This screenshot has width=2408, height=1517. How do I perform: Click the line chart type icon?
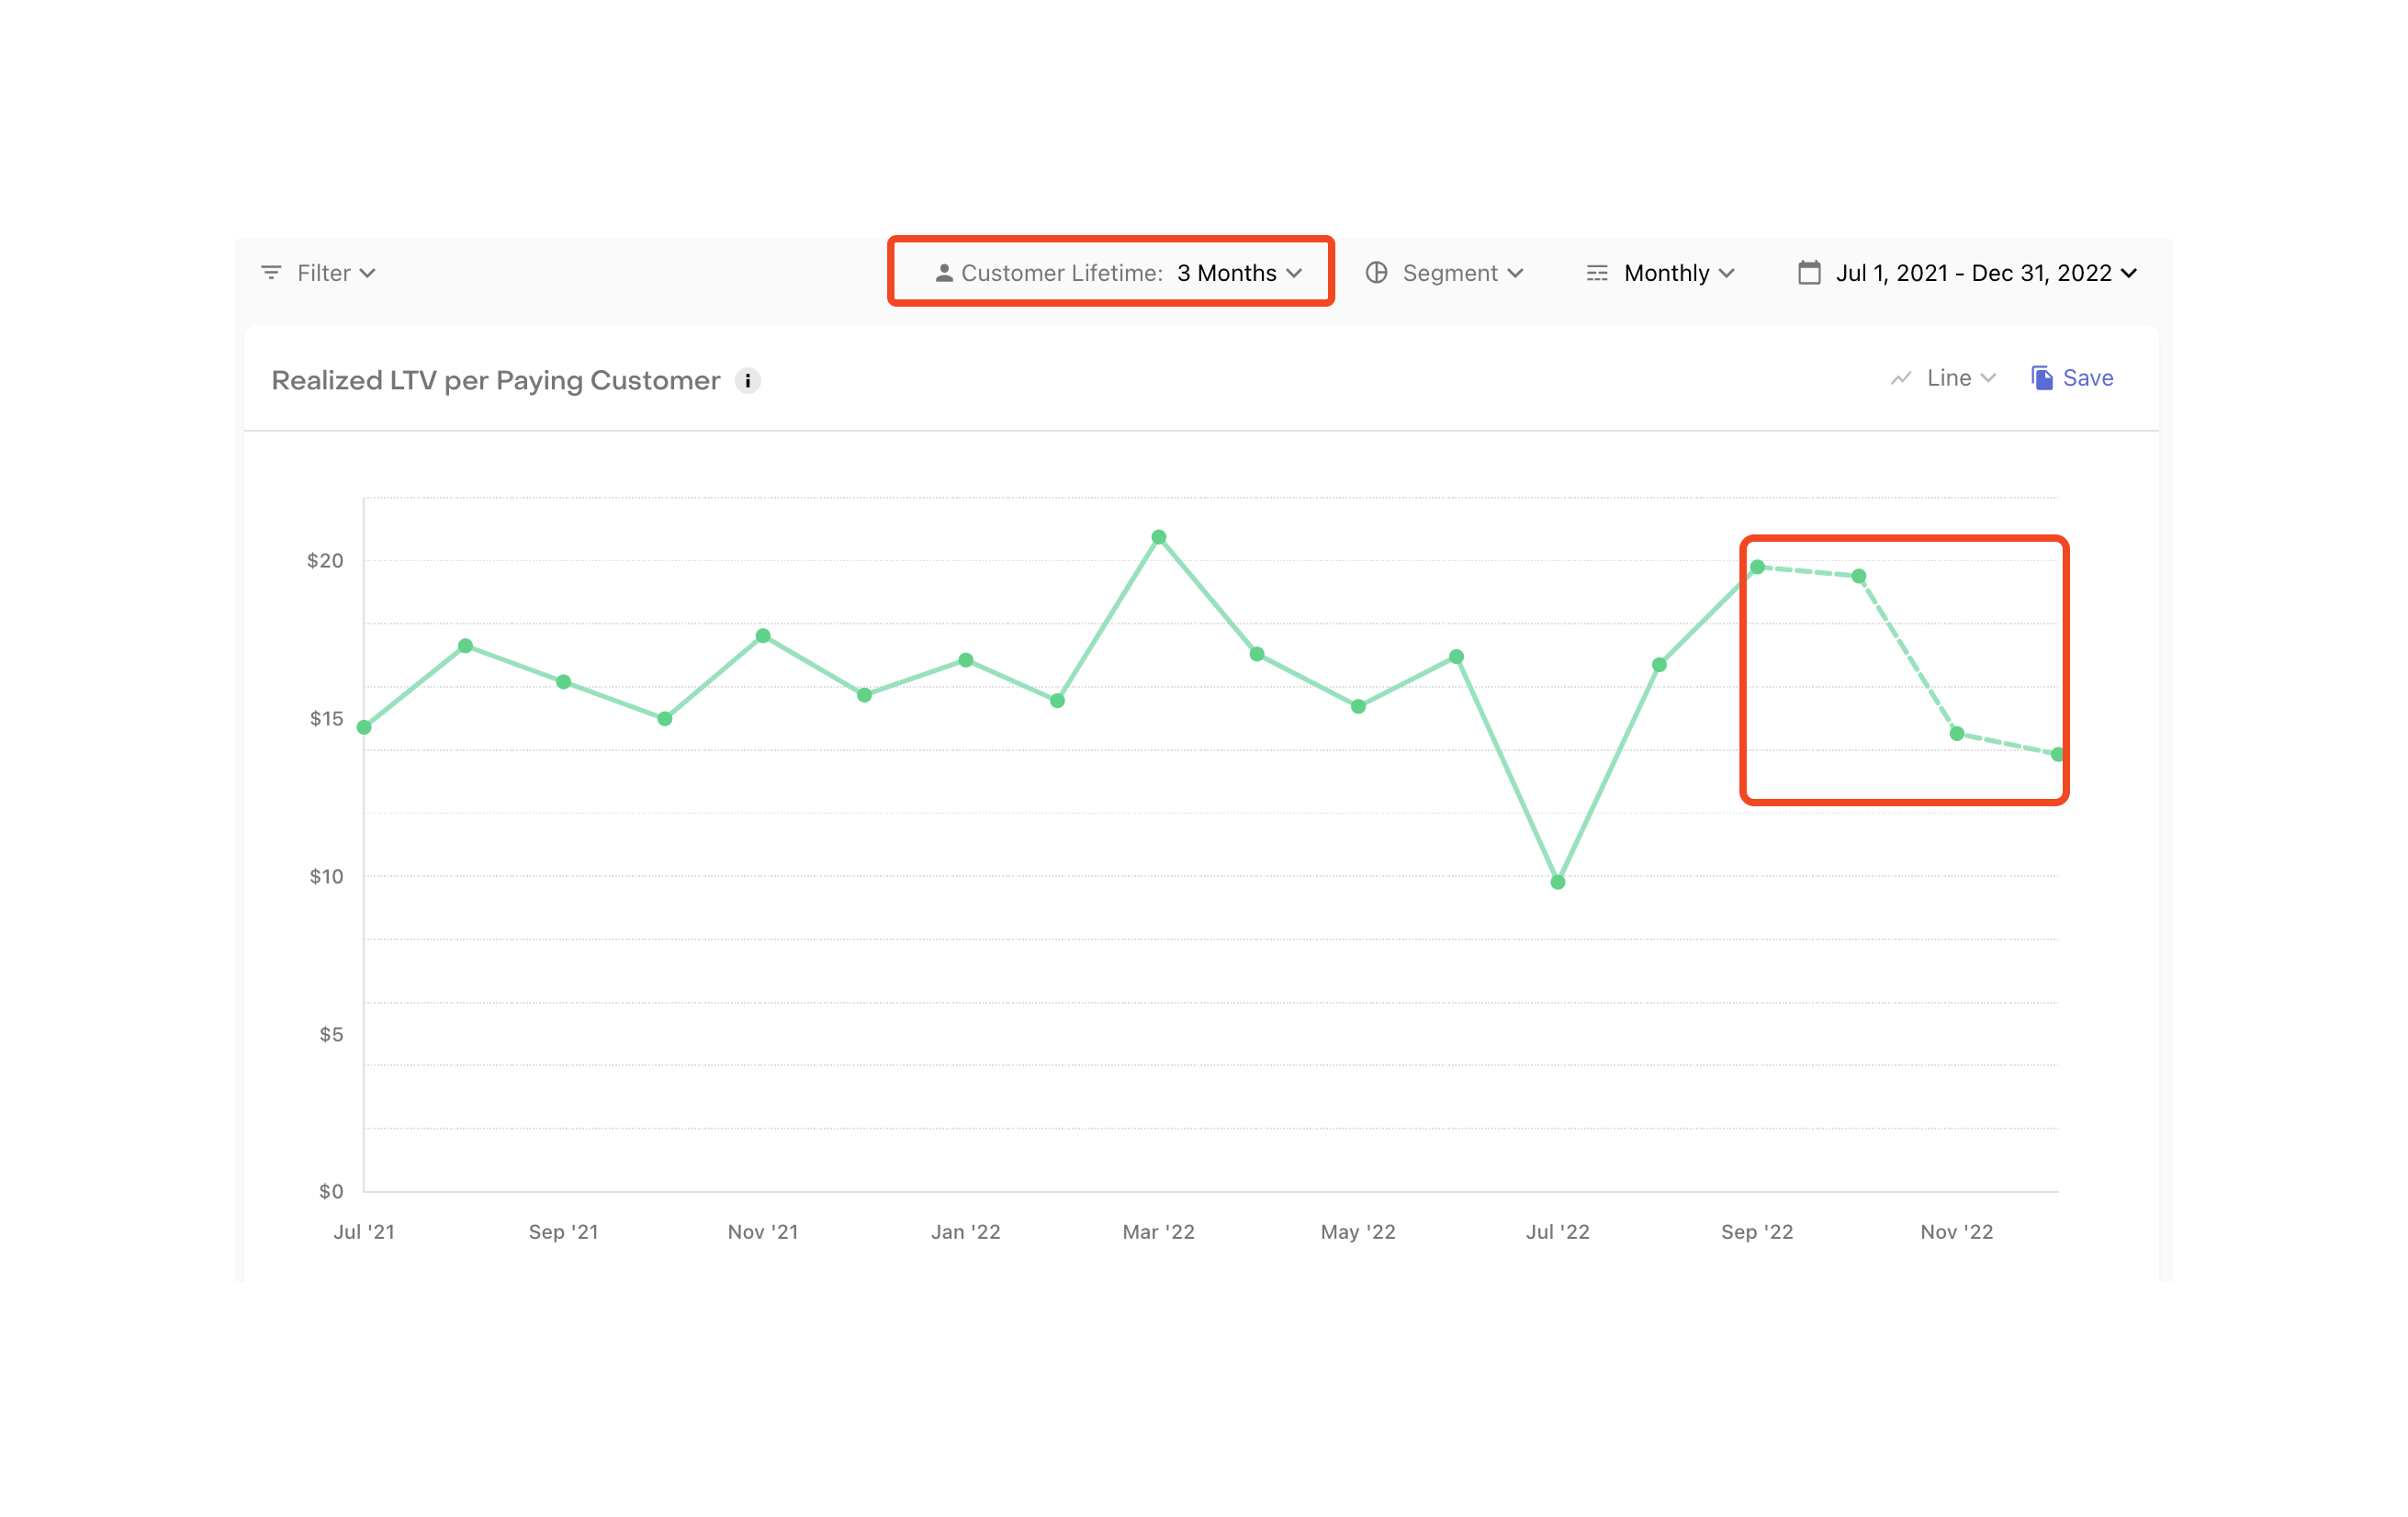click(x=1900, y=378)
